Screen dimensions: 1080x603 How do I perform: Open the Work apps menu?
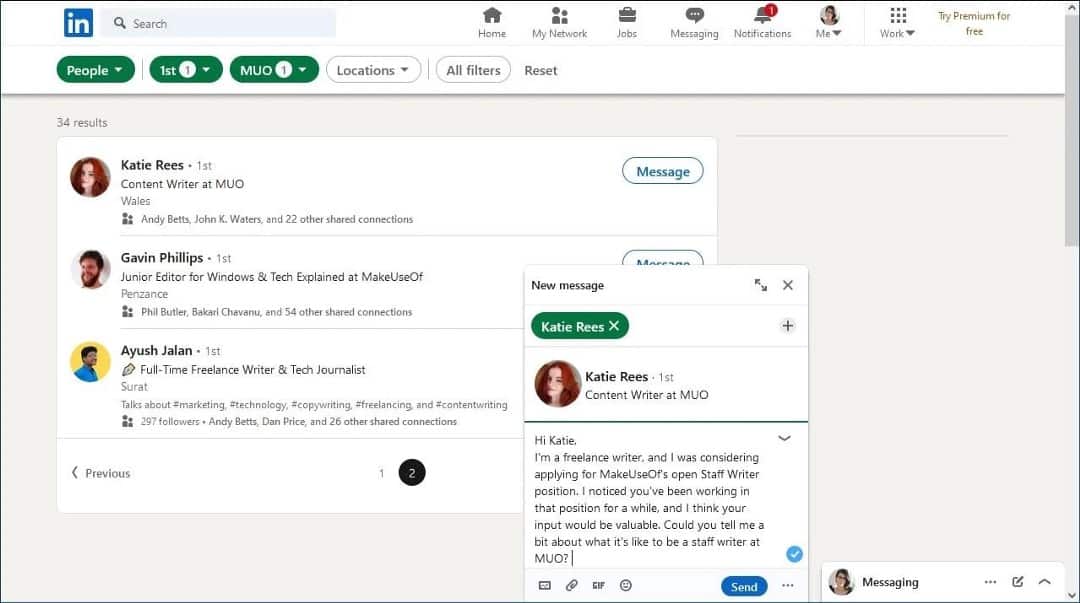pos(897,22)
